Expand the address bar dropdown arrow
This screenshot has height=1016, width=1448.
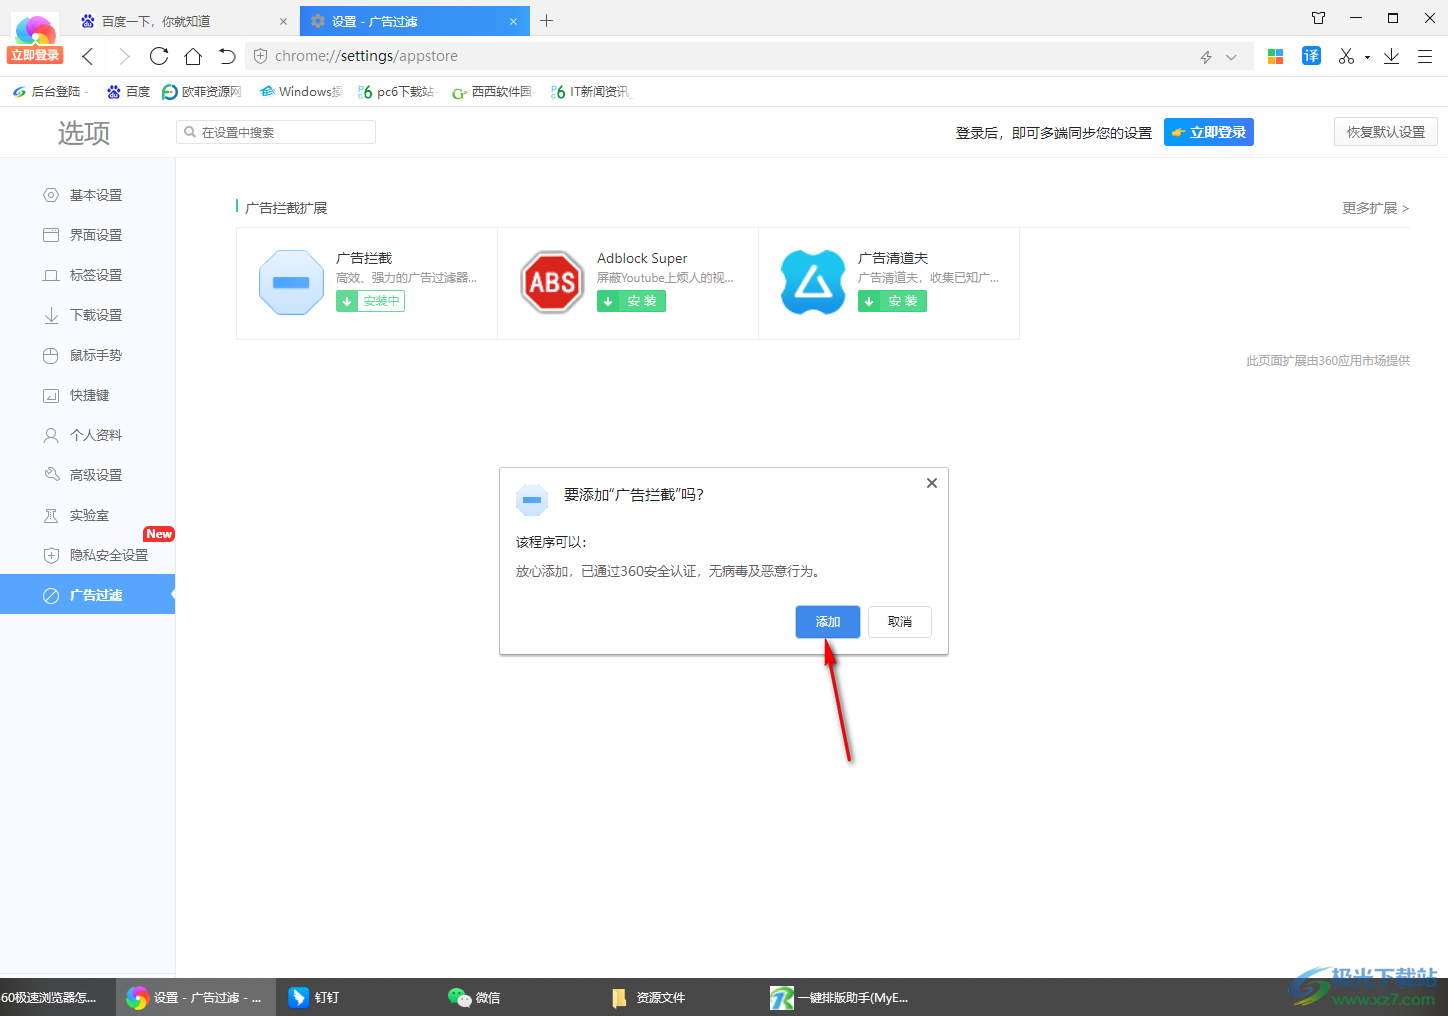pos(1231,57)
